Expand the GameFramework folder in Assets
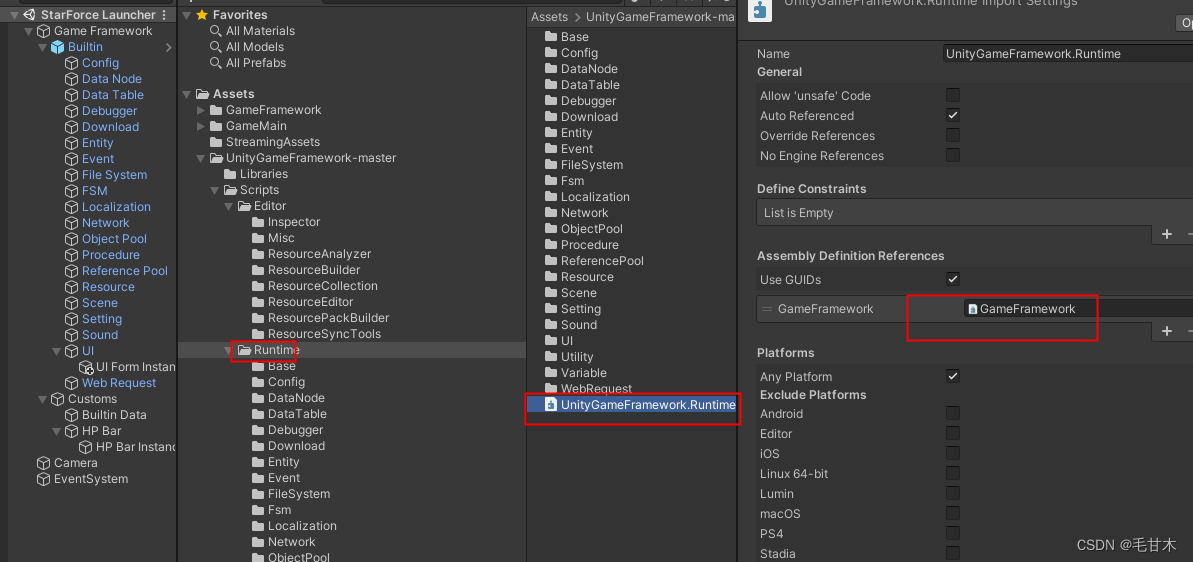The image size is (1193, 562). [x=201, y=110]
